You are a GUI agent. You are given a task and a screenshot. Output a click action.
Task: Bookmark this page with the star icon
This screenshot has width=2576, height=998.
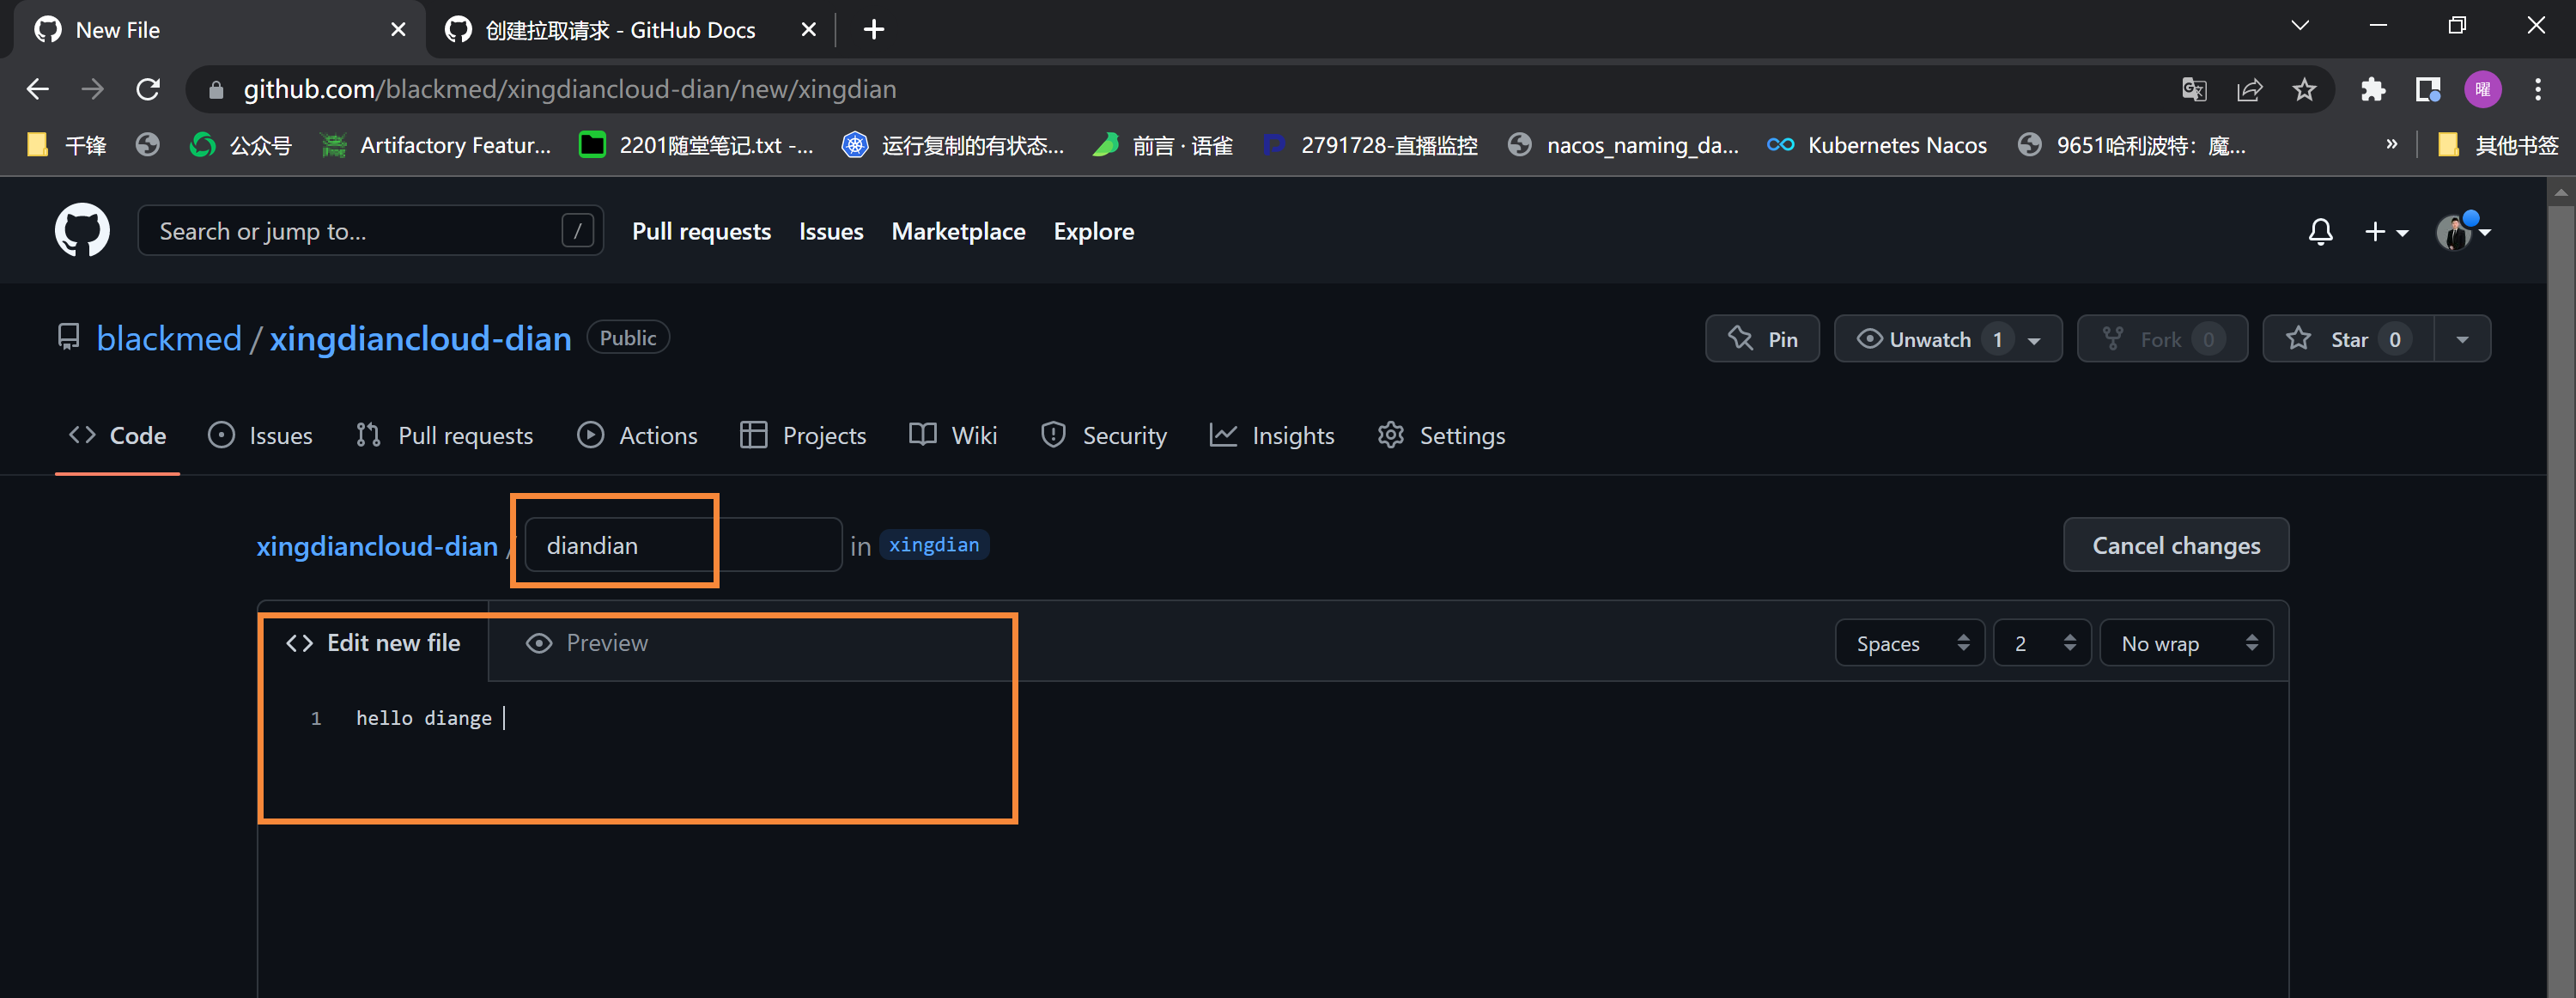[x=2304, y=89]
